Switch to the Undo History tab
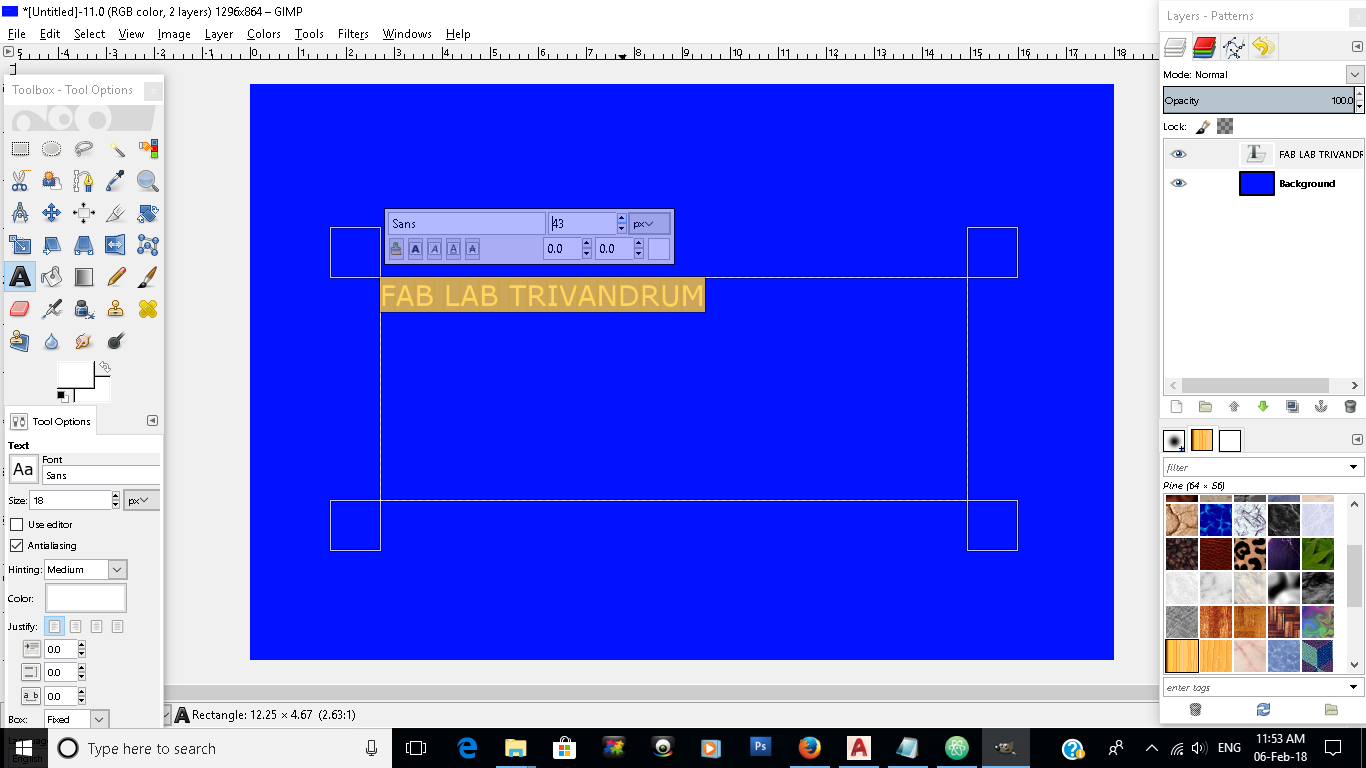 1263,46
